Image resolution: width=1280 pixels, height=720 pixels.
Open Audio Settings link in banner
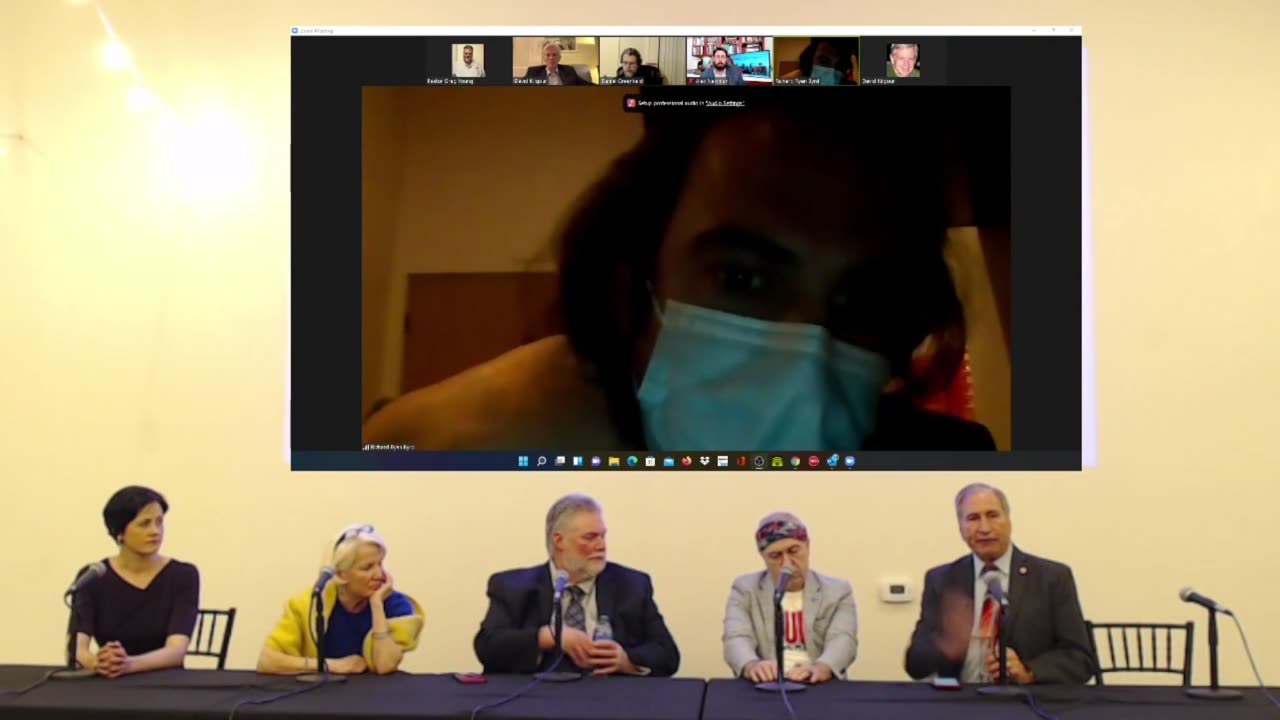(725, 103)
